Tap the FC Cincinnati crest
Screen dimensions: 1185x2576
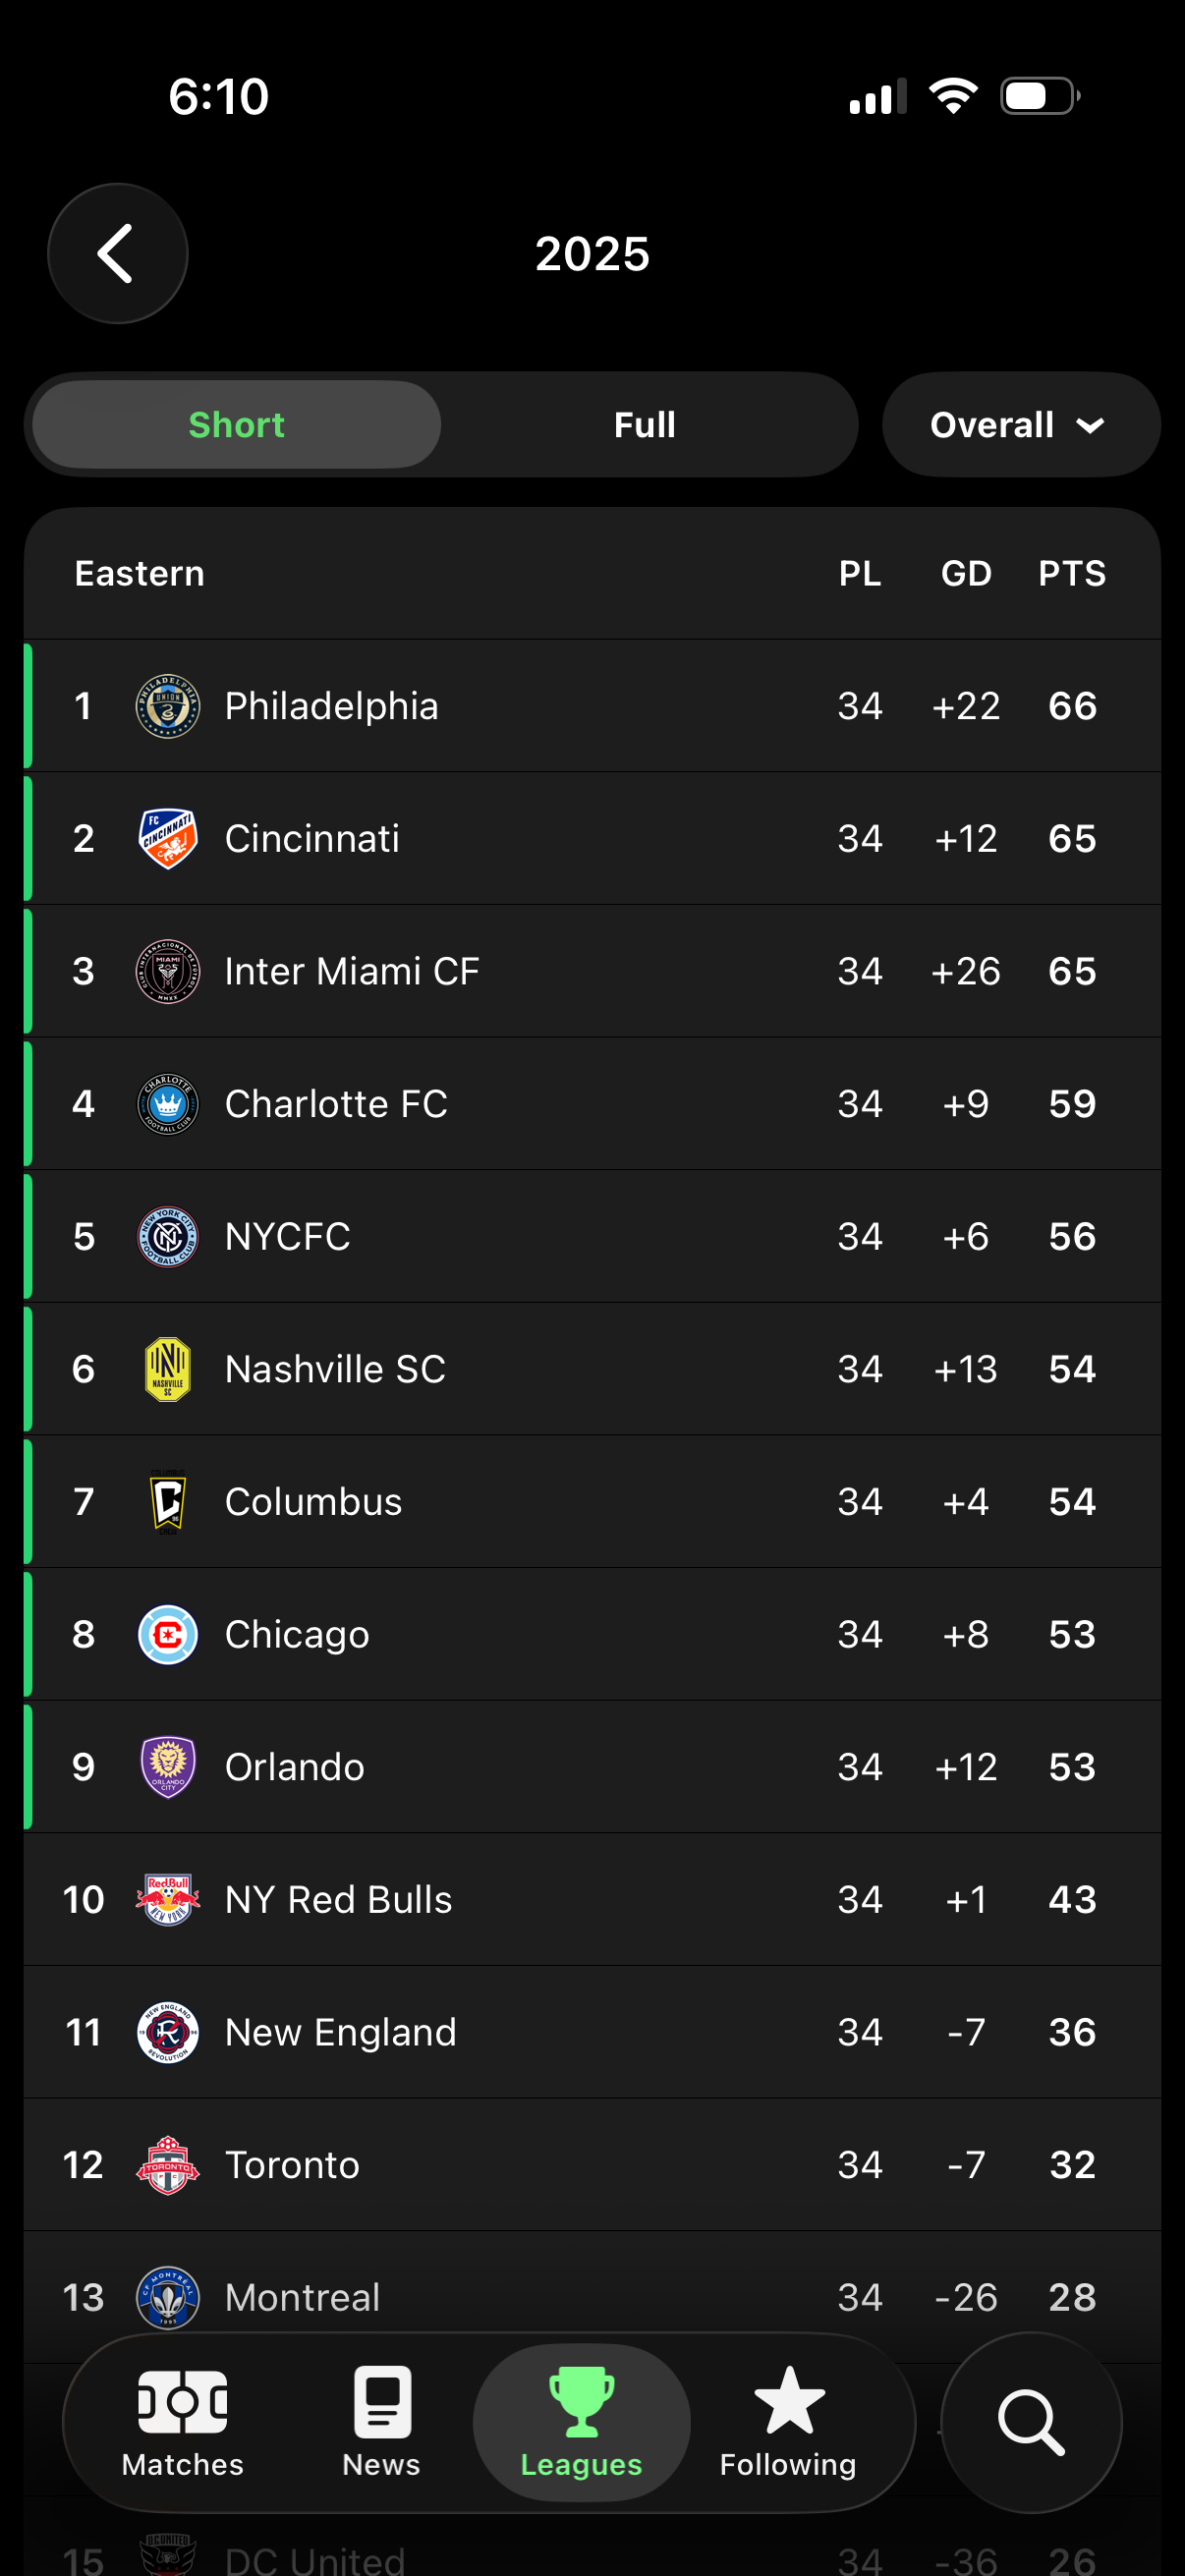167,839
